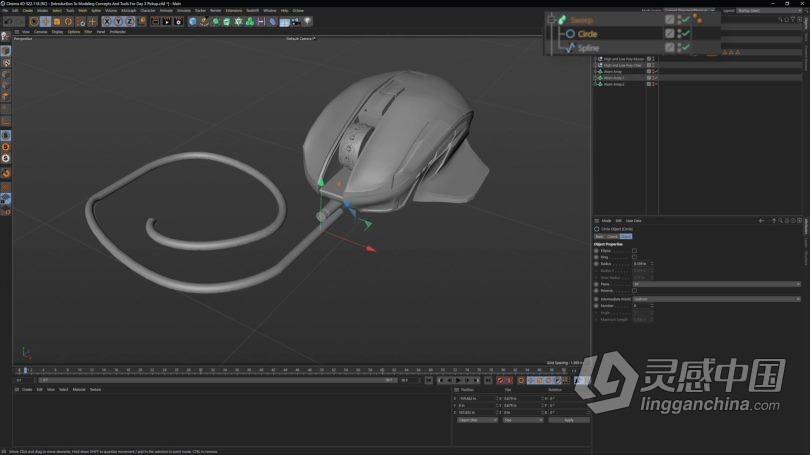Toggle the X axis lock
Image resolution: width=810 pixels, height=455 pixels.
107,22
